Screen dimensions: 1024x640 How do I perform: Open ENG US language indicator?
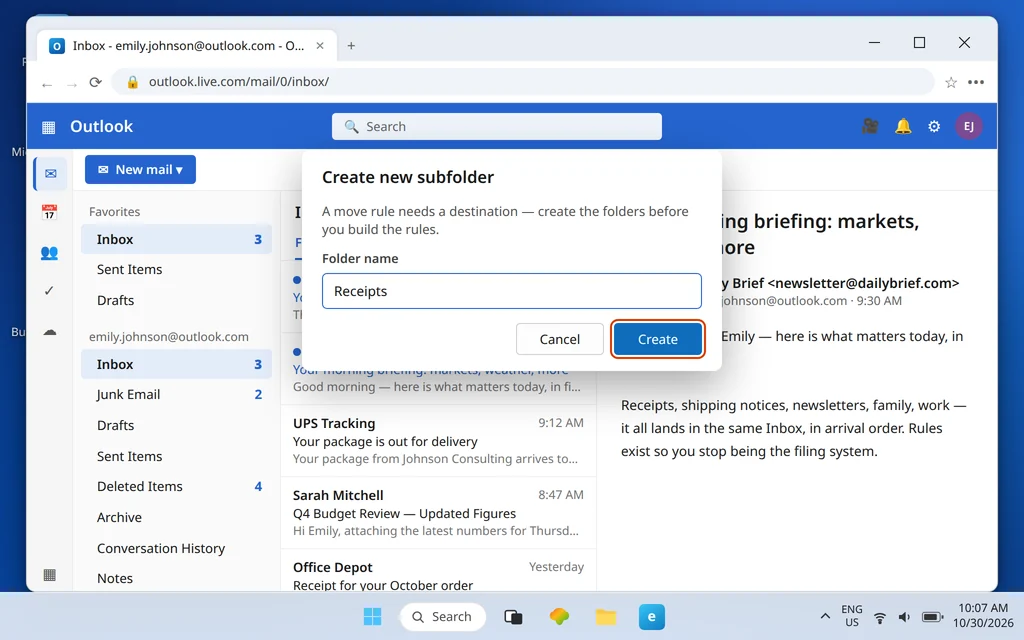852,616
